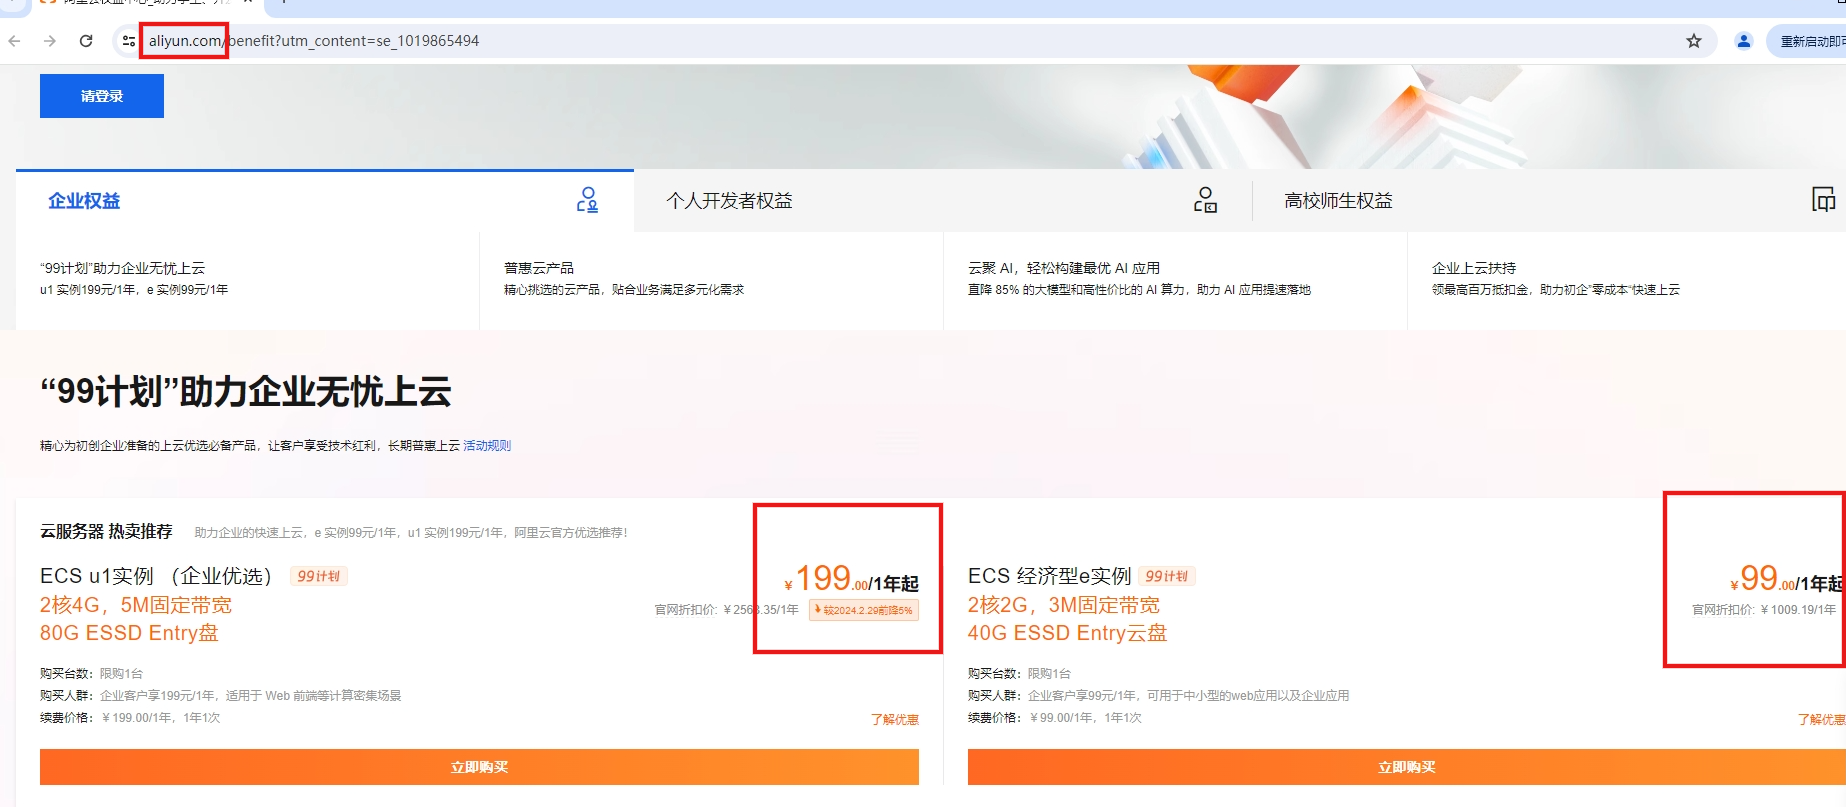Click the 官网折扣价 ¥1009.19/1年 text
Screen dimensions: 1846x807
click(1764, 610)
